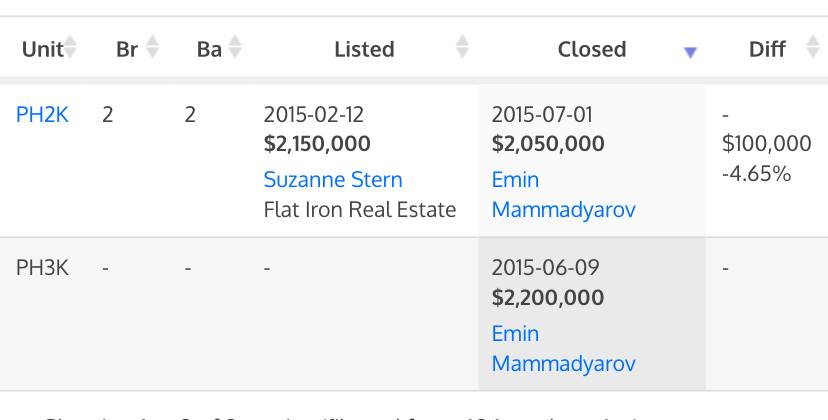Click the sort arrows beside Listed header
828x420 pixels.
pyautogui.click(x=462, y=47)
